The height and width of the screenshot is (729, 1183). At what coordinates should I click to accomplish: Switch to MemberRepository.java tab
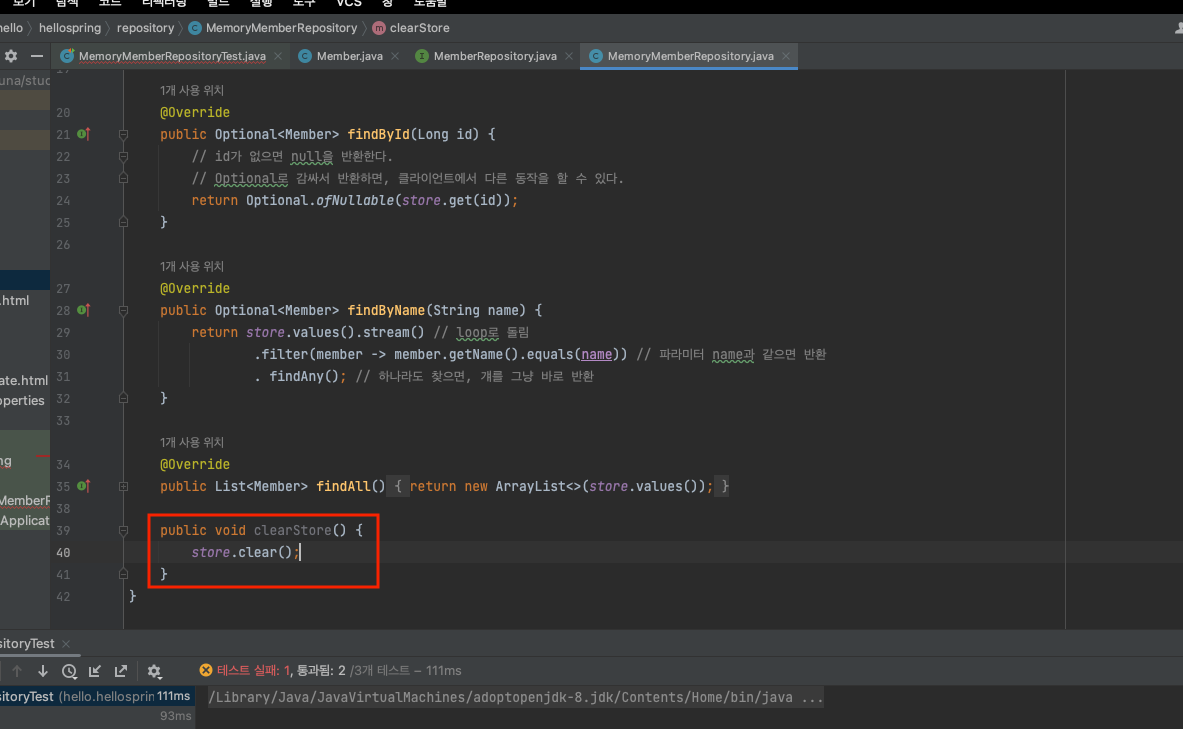[495, 56]
